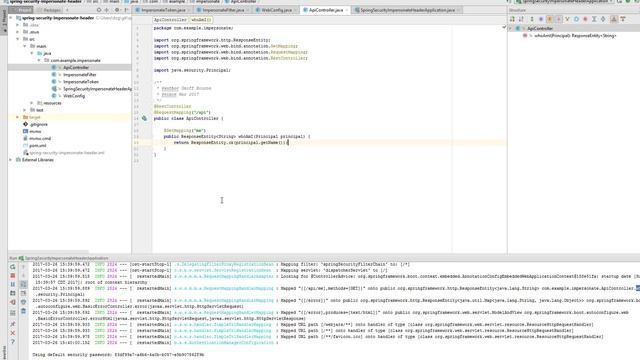
Task: Select ImpersonateToken class in project tree
Action: point(81,82)
